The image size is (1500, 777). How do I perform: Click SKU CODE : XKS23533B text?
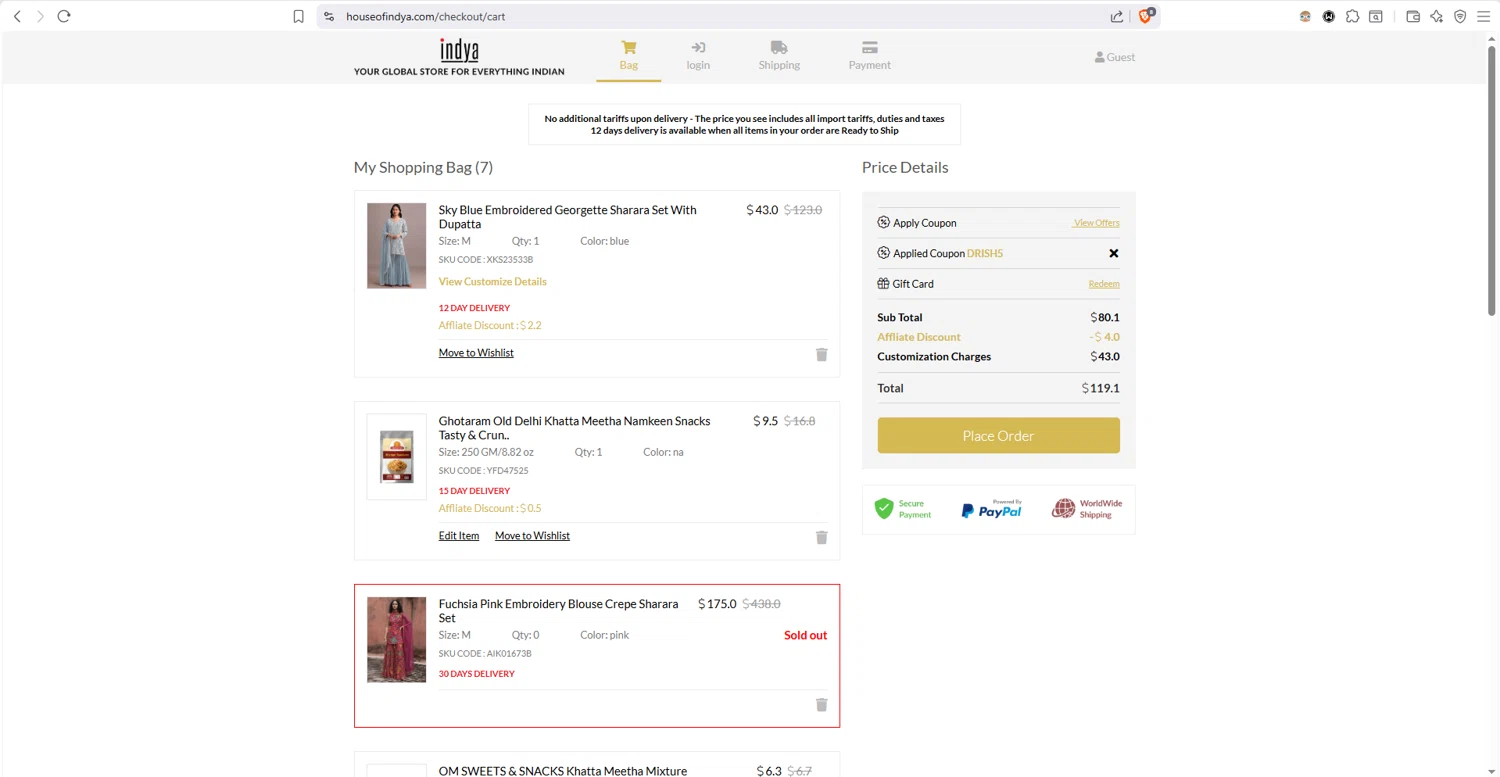[x=485, y=260]
